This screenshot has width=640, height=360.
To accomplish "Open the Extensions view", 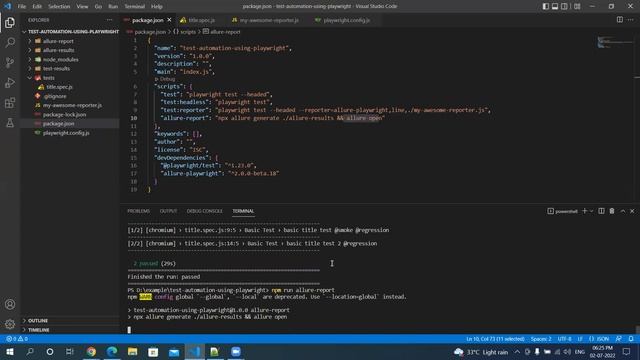I will (10, 102).
